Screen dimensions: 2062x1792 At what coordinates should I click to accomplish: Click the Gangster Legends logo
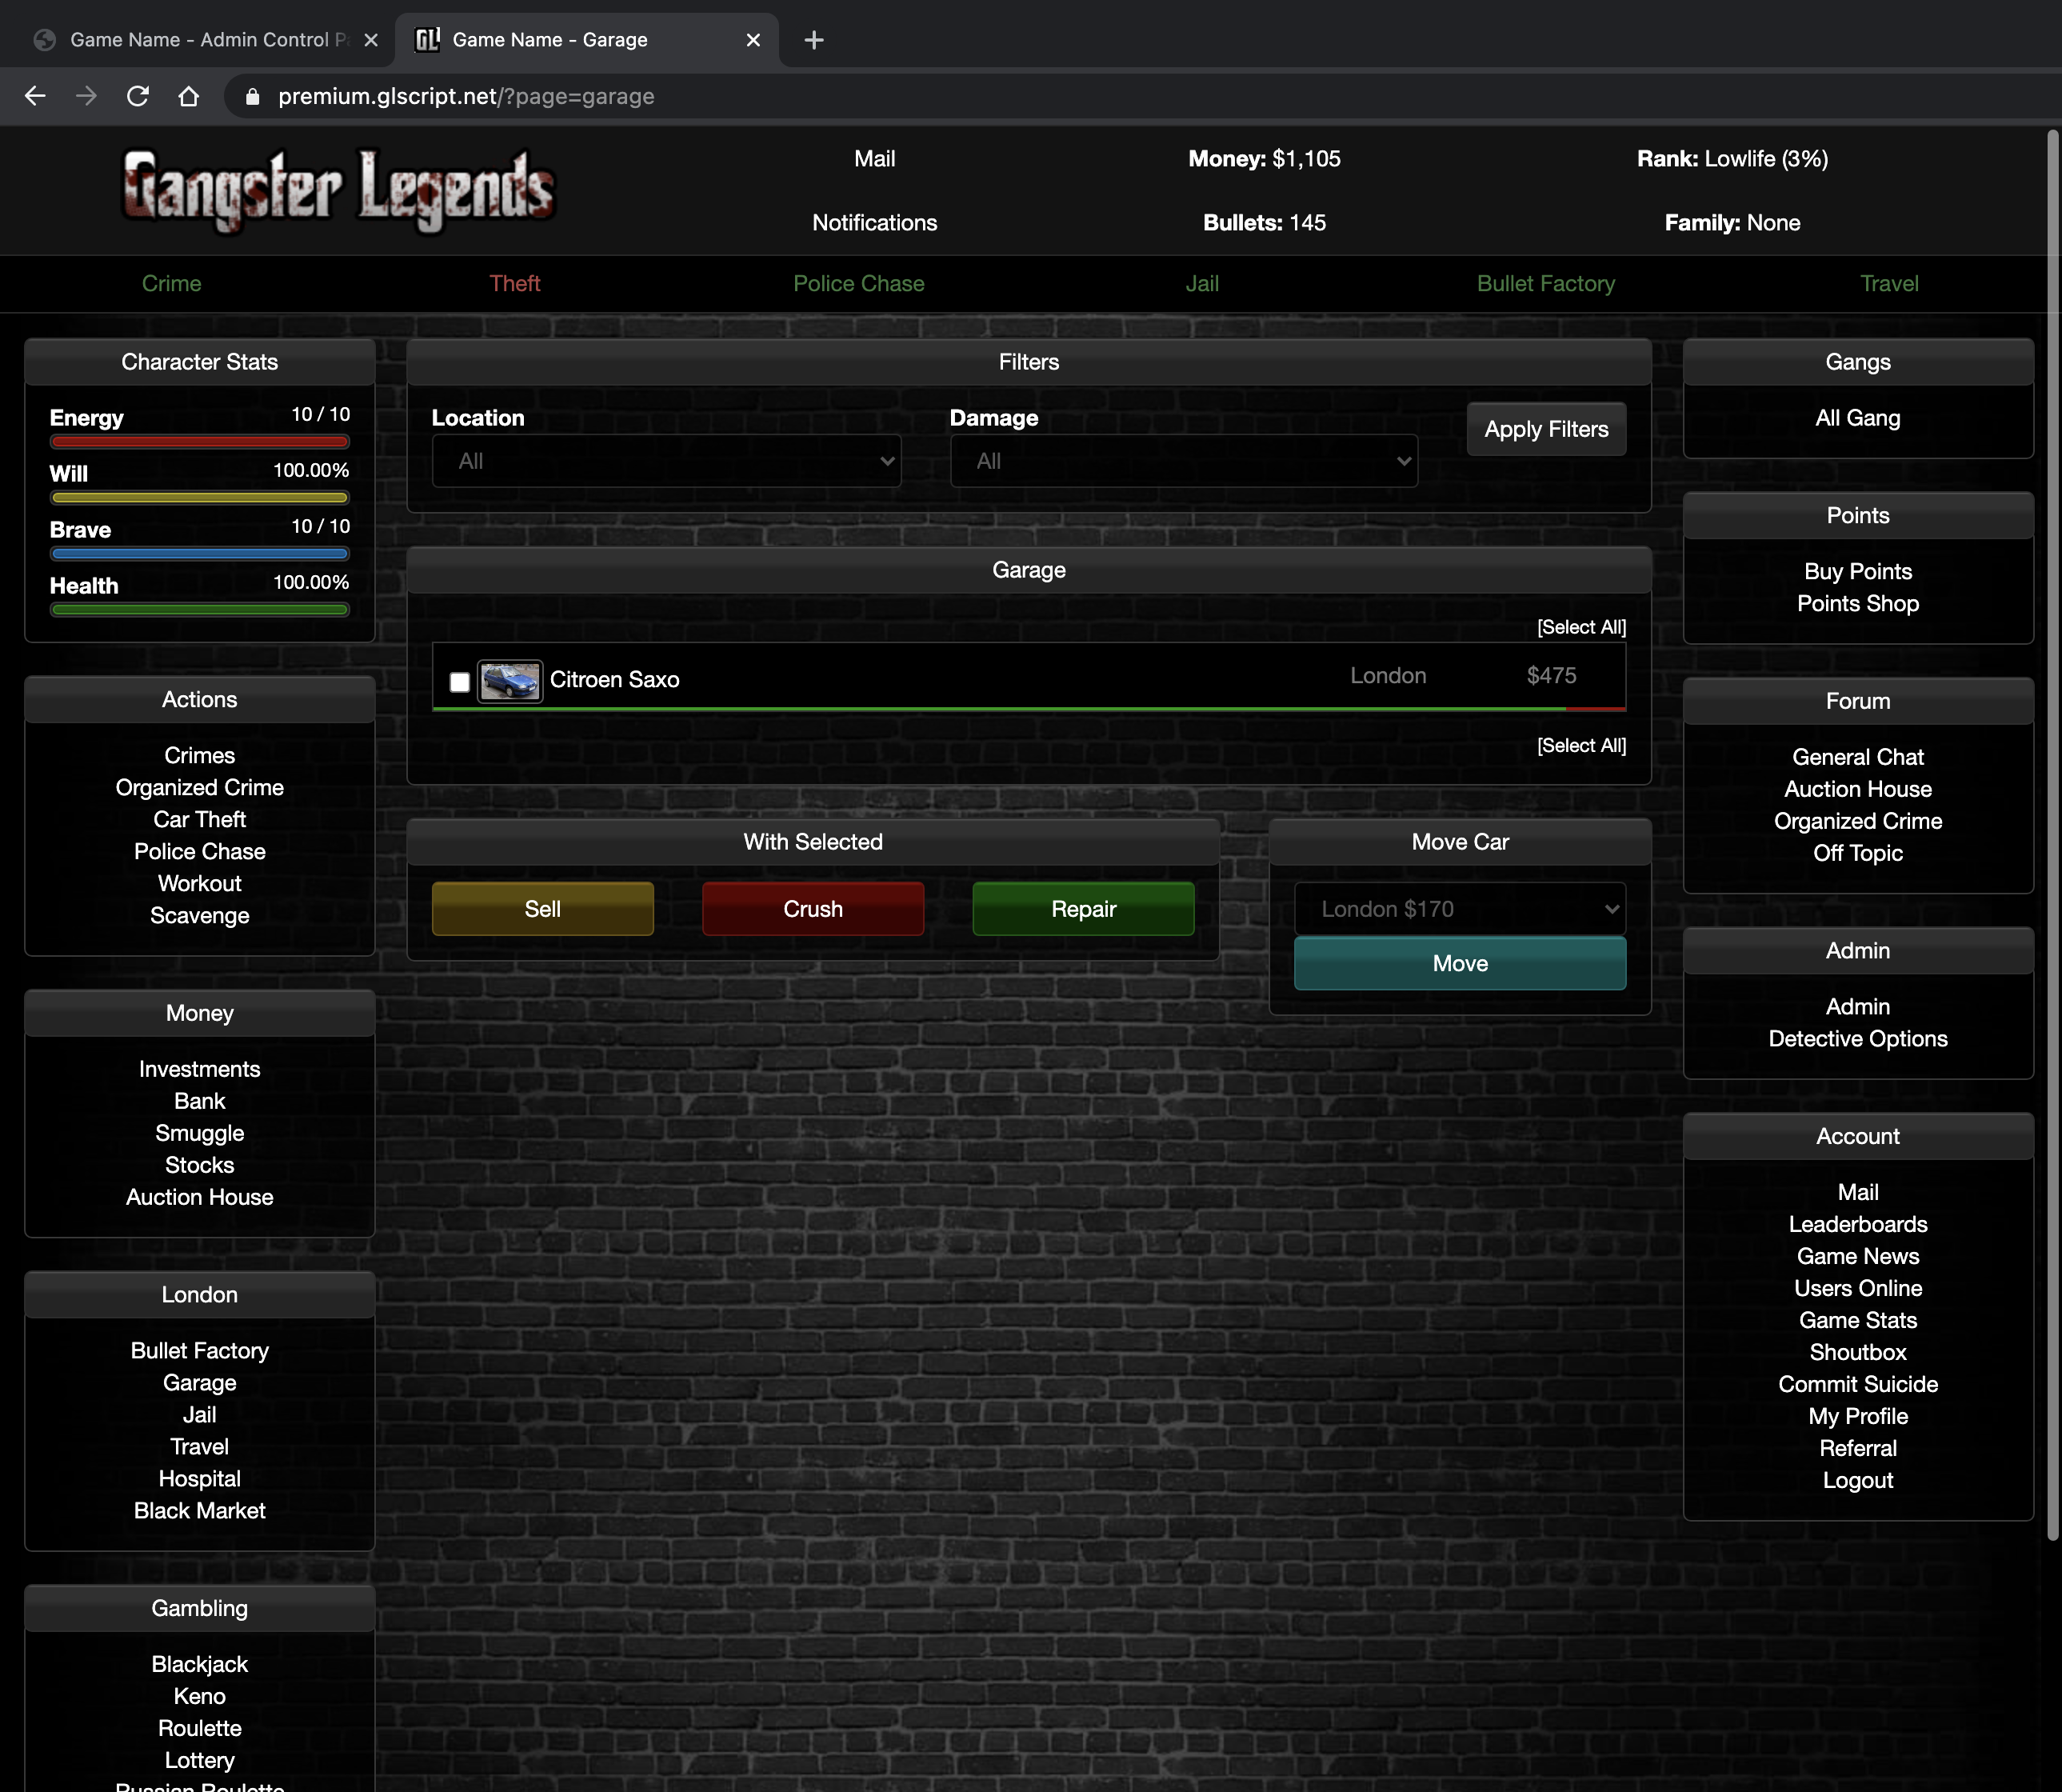pos(338,190)
